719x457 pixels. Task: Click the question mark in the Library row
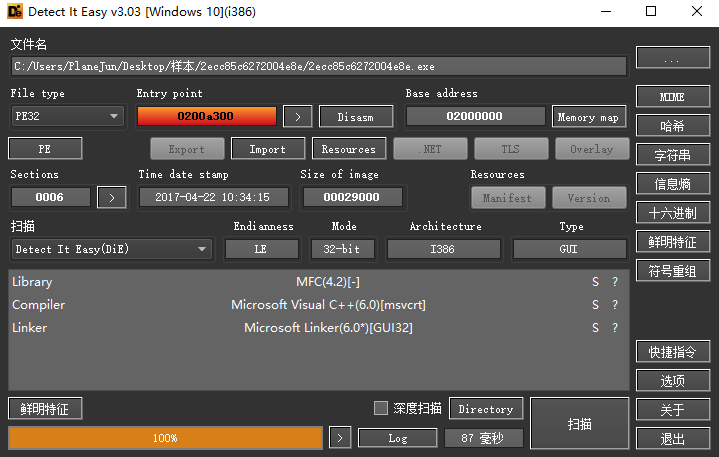615,282
